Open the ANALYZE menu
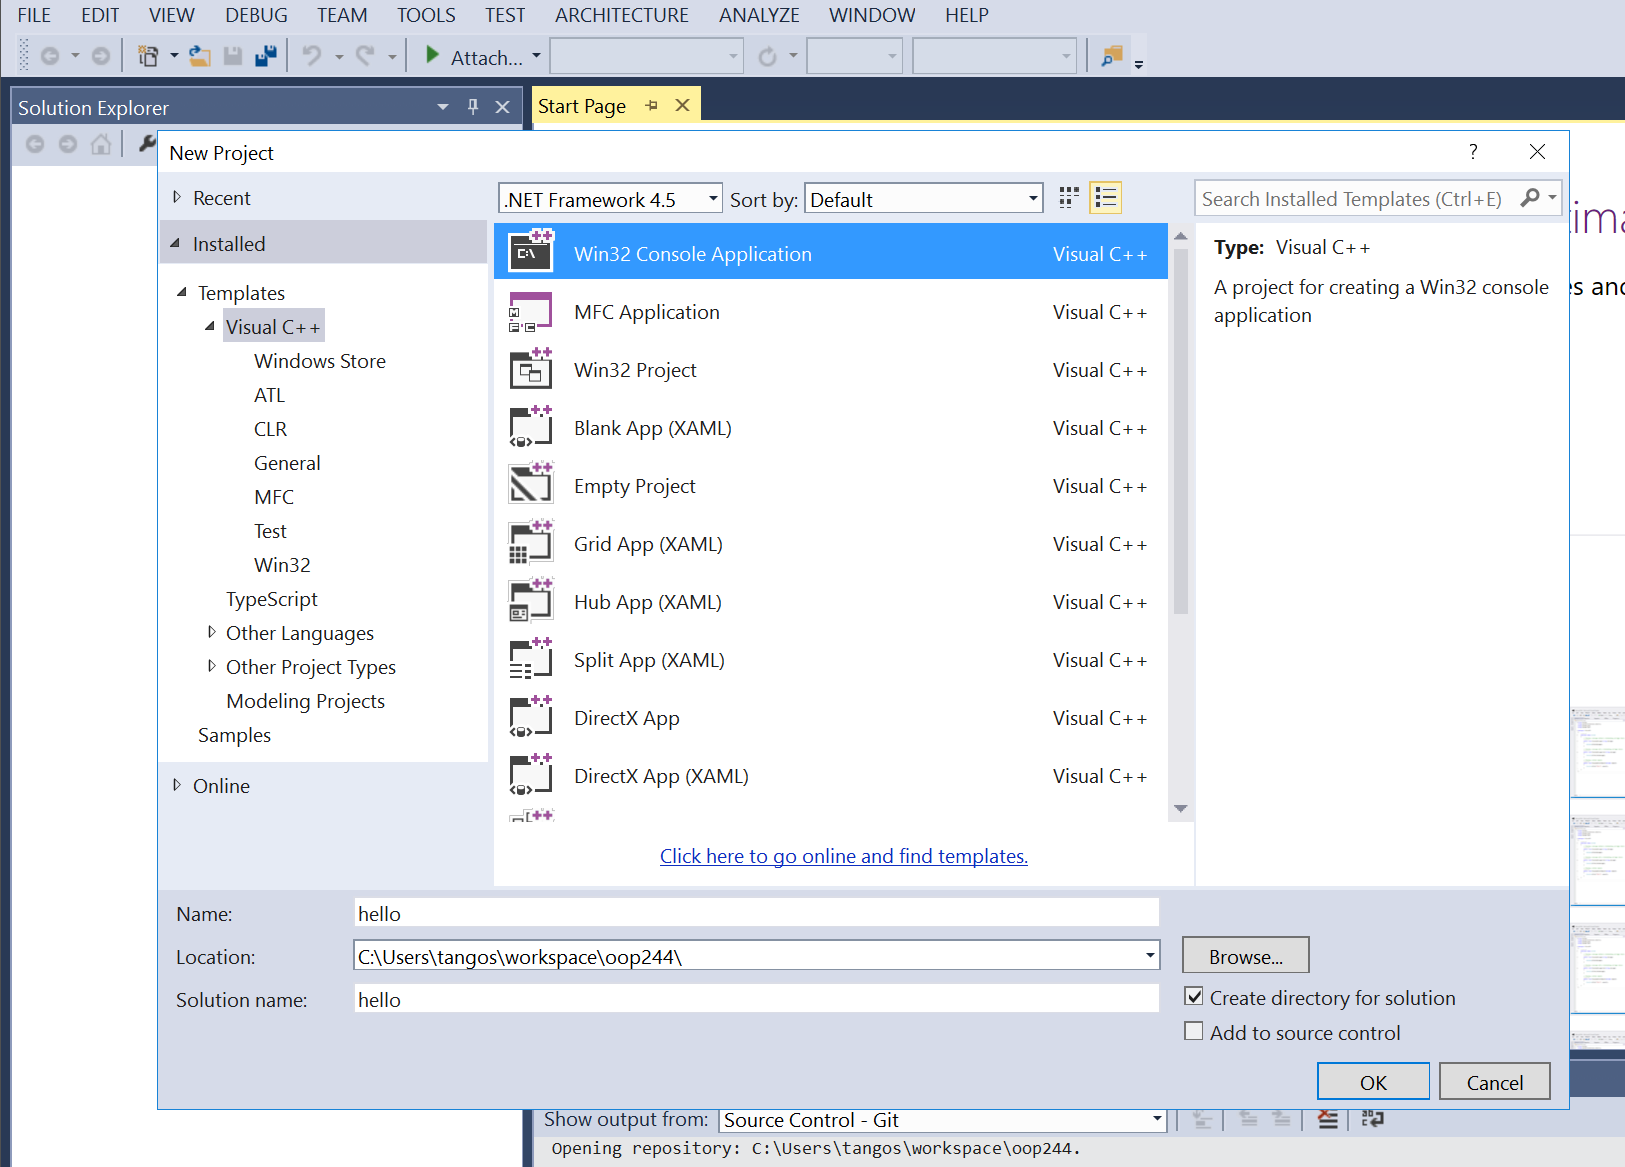Image resolution: width=1625 pixels, height=1167 pixels. (759, 15)
